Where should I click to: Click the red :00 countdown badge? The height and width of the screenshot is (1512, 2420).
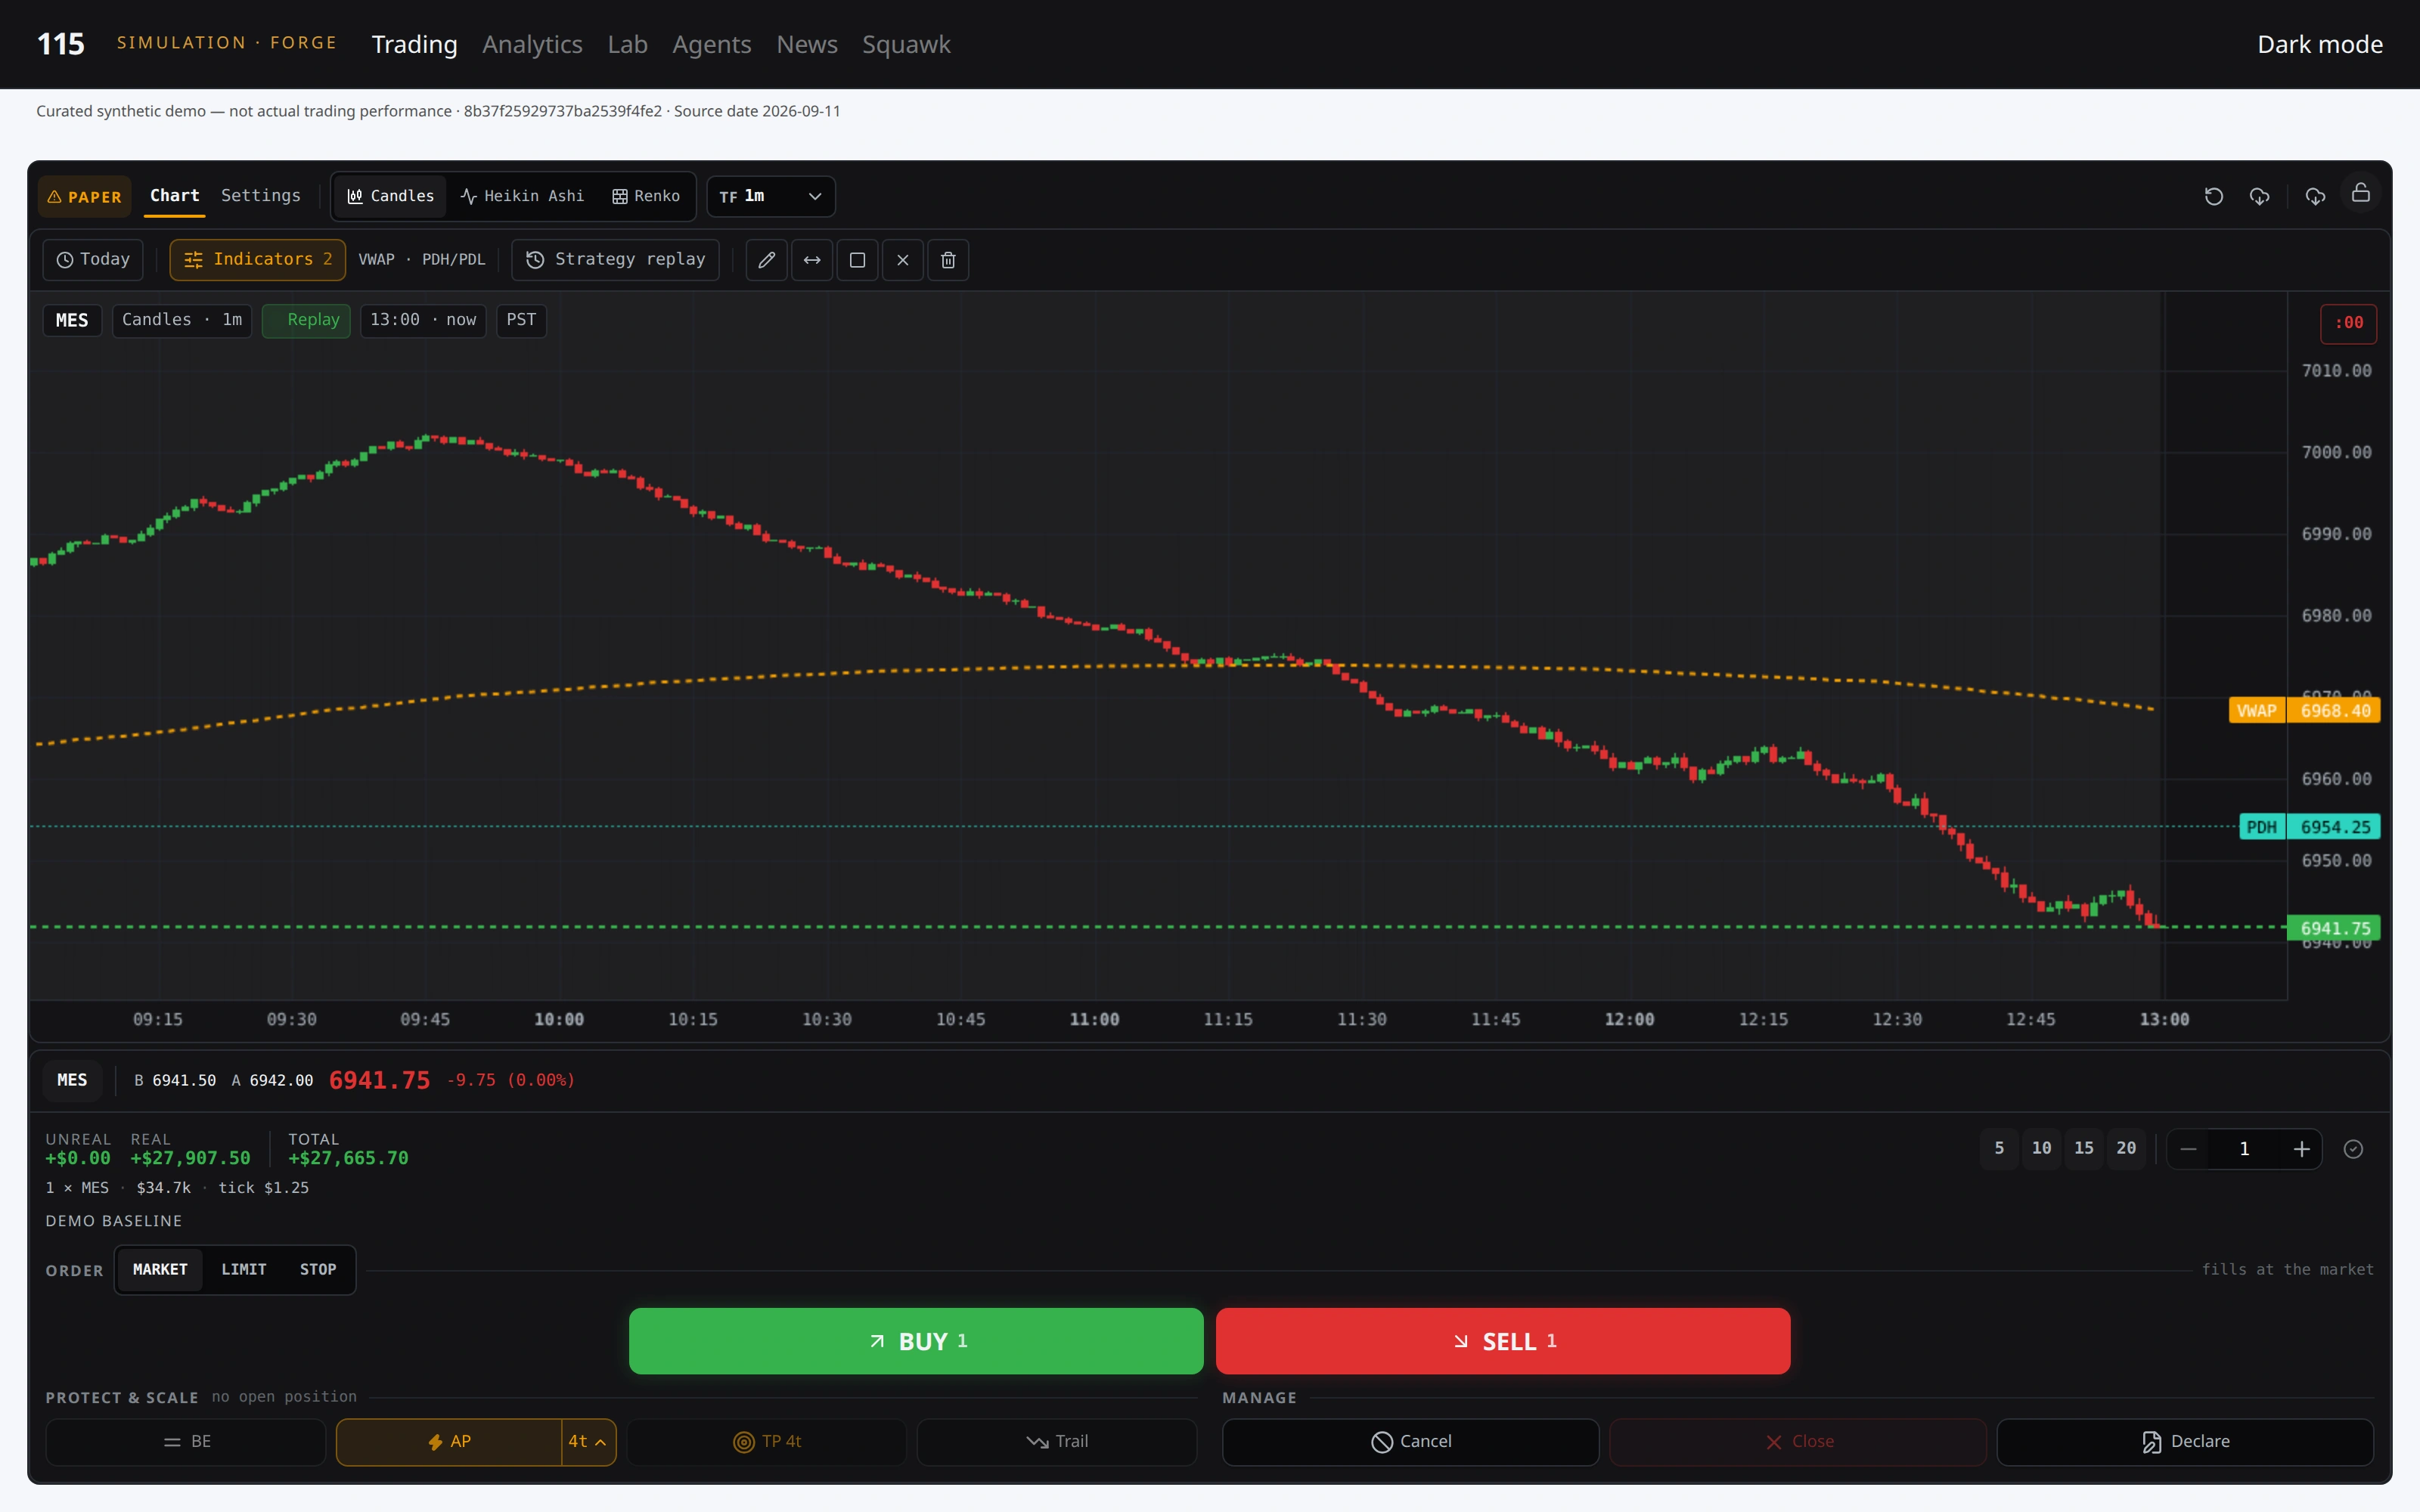pos(2348,323)
